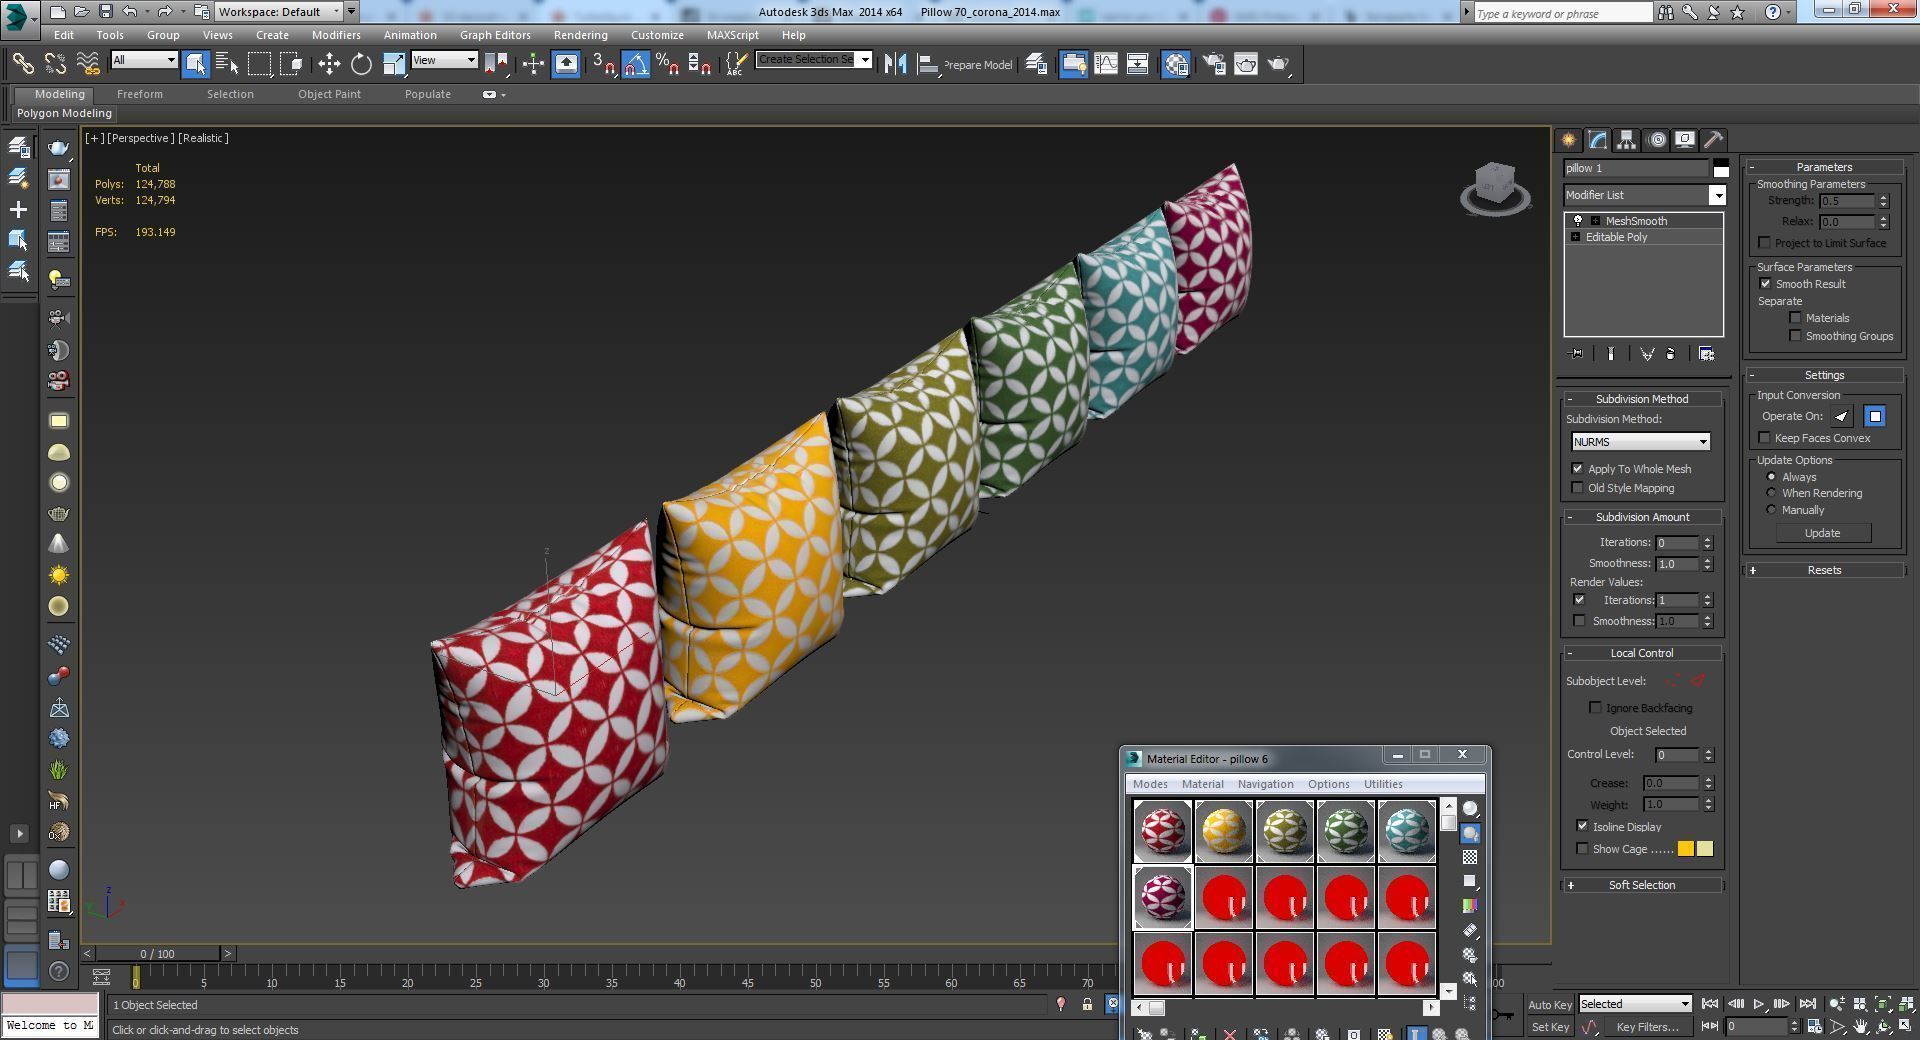
Task: Activate Select and Uniform Scale tool
Action: coord(393,64)
